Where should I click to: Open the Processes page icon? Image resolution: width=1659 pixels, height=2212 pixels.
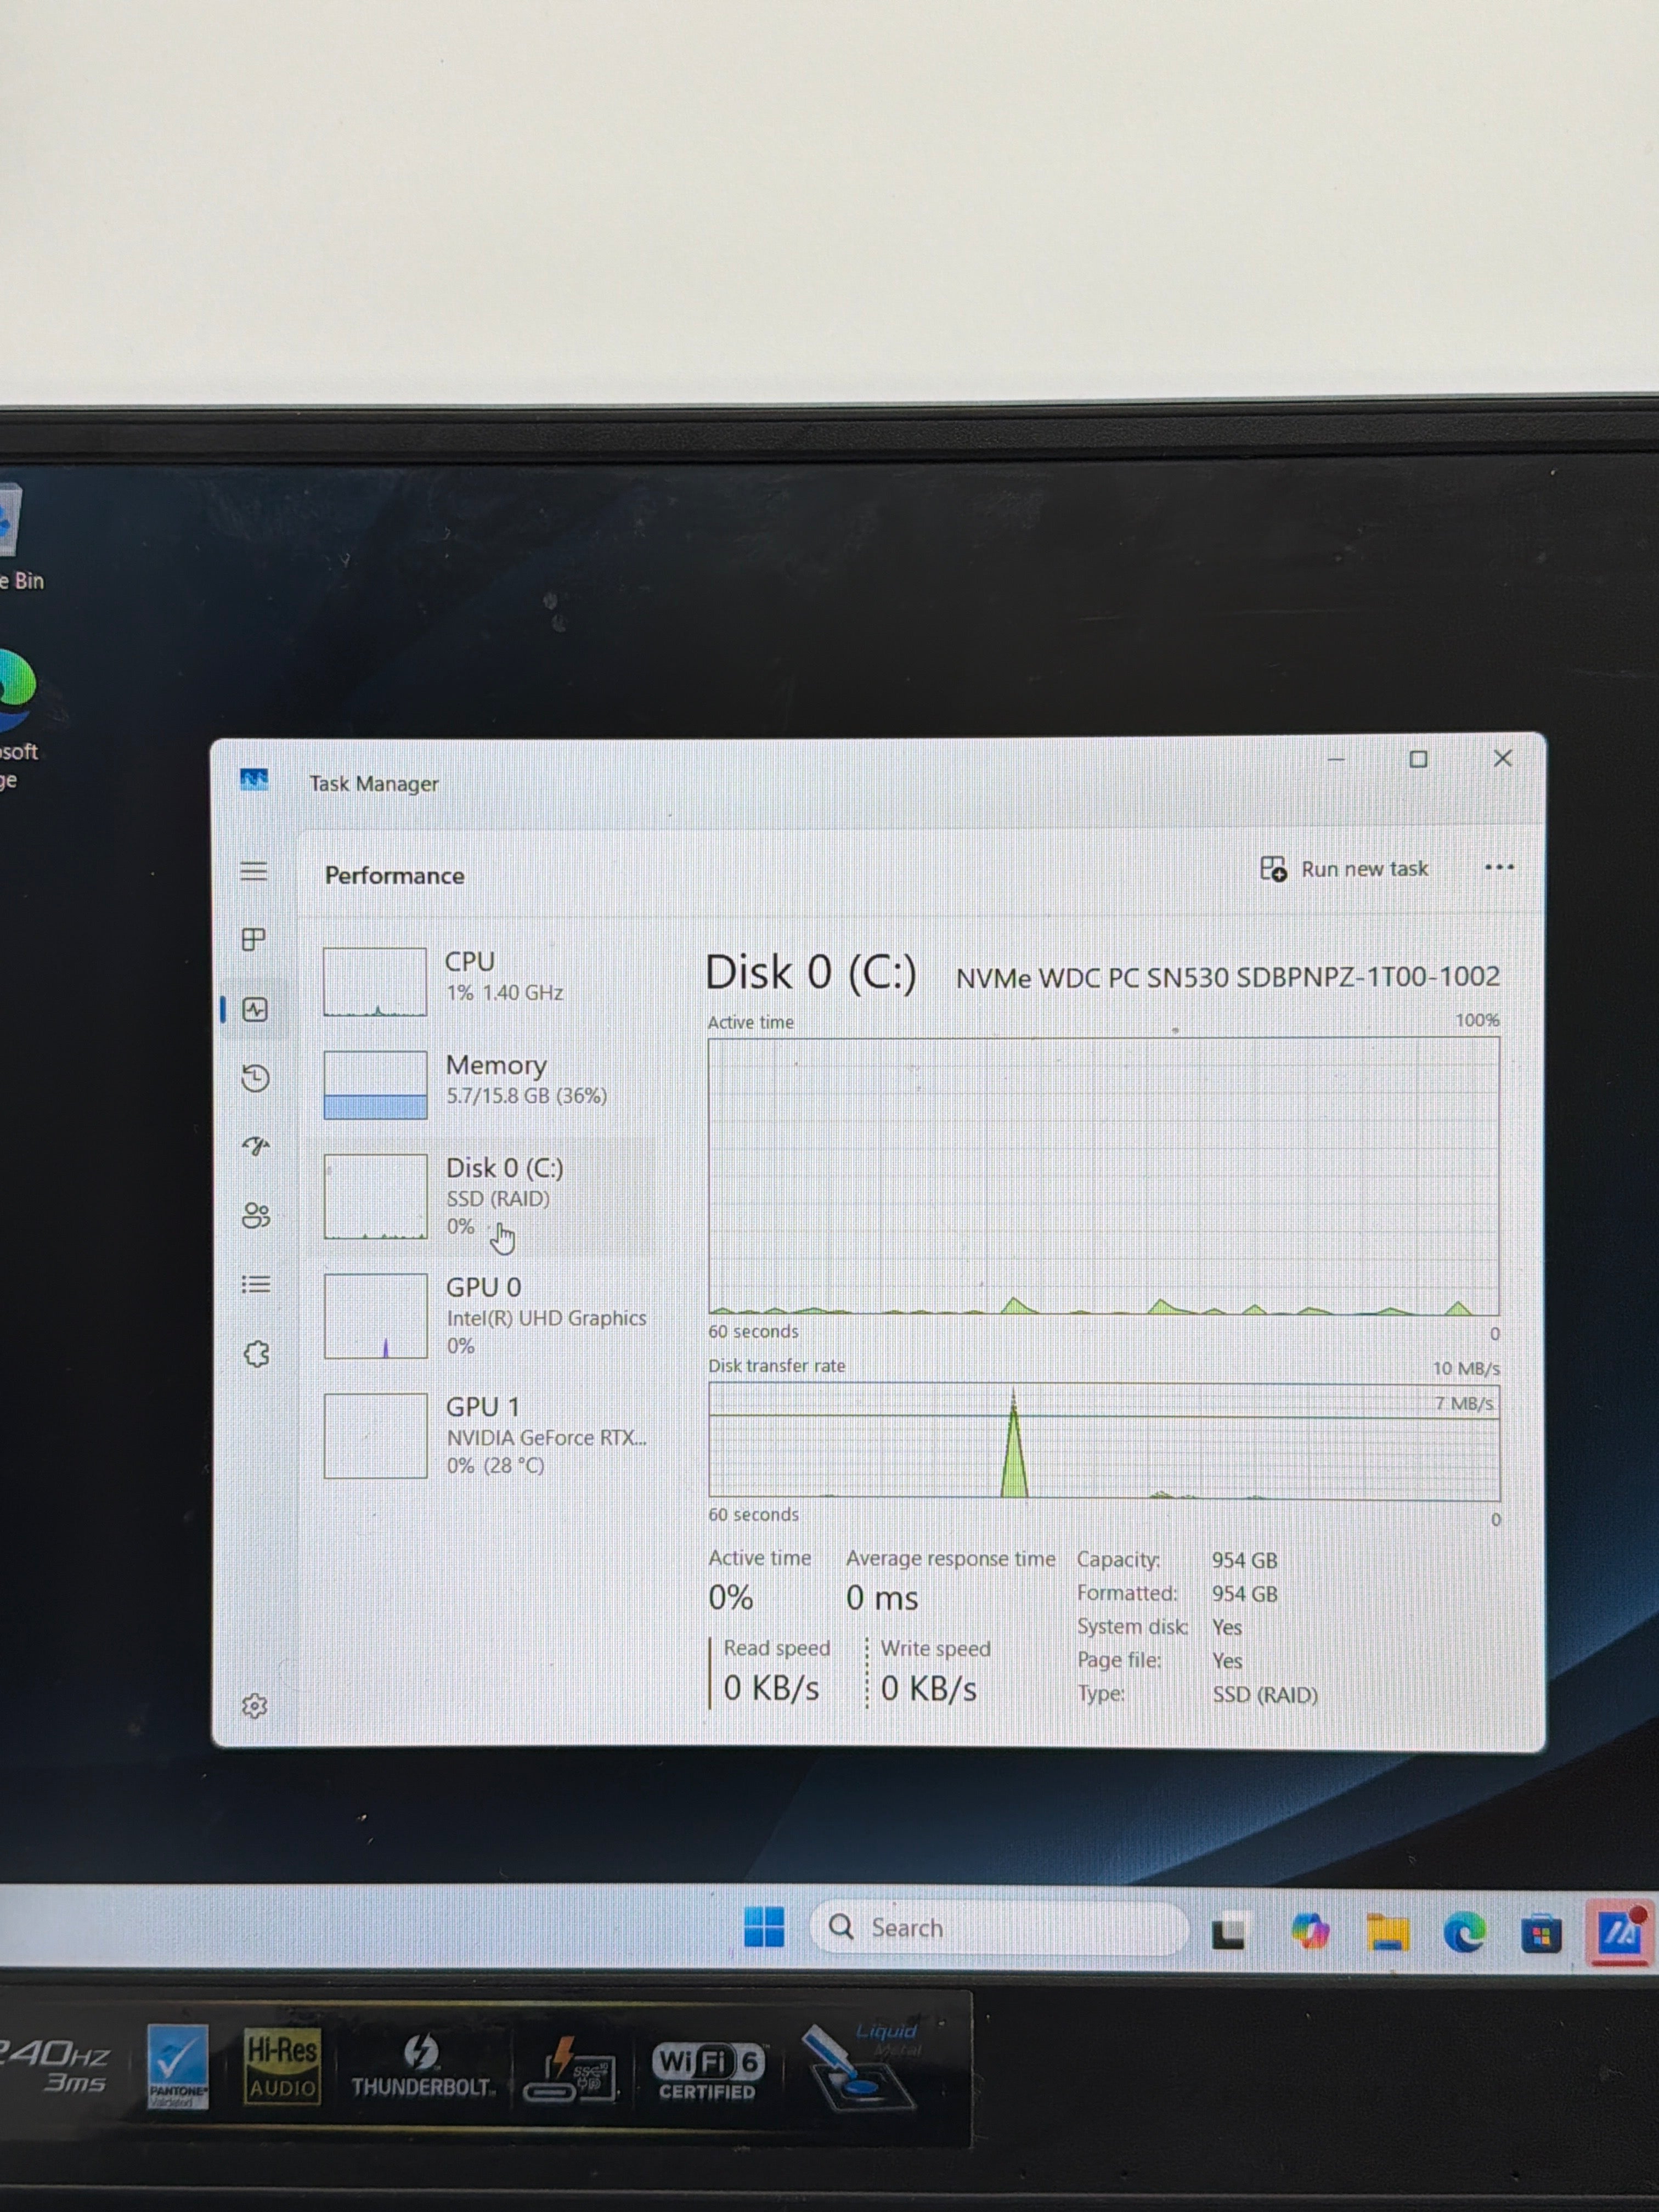(254, 939)
